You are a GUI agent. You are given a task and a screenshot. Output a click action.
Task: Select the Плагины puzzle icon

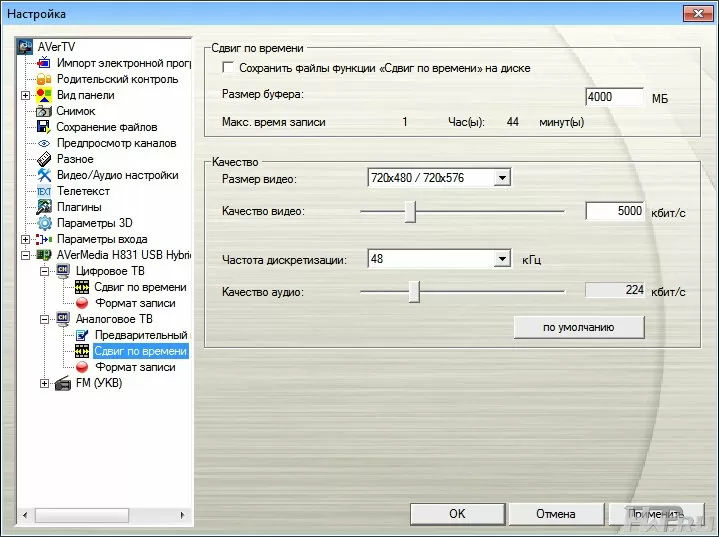coord(44,207)
